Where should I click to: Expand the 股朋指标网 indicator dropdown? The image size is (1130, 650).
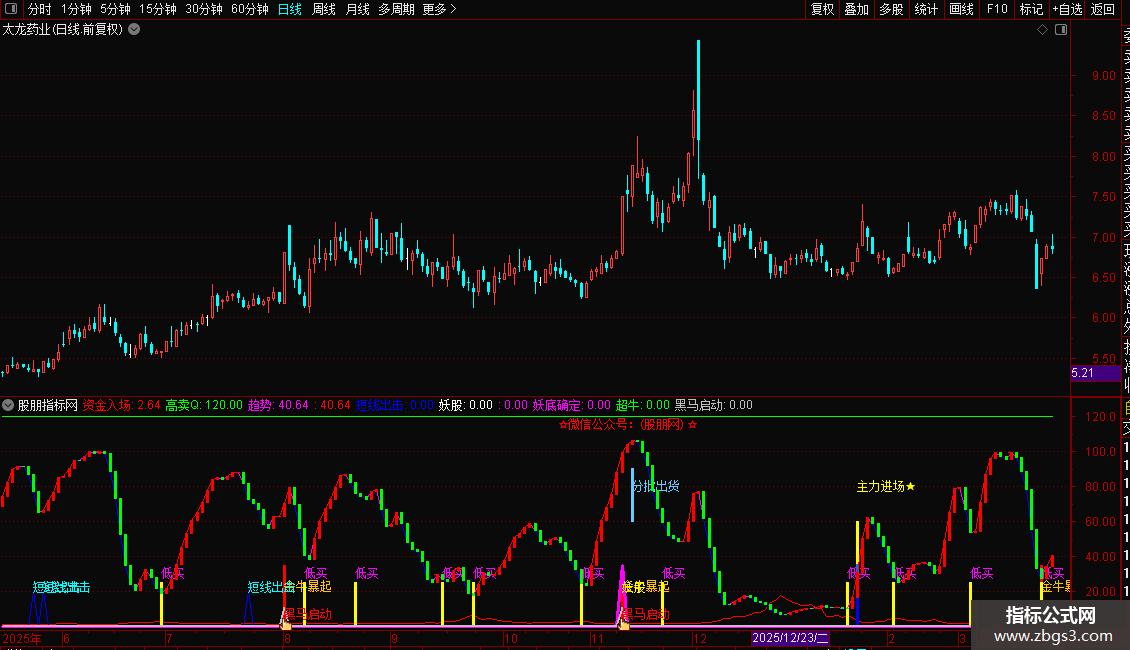[x=8, y=405]
